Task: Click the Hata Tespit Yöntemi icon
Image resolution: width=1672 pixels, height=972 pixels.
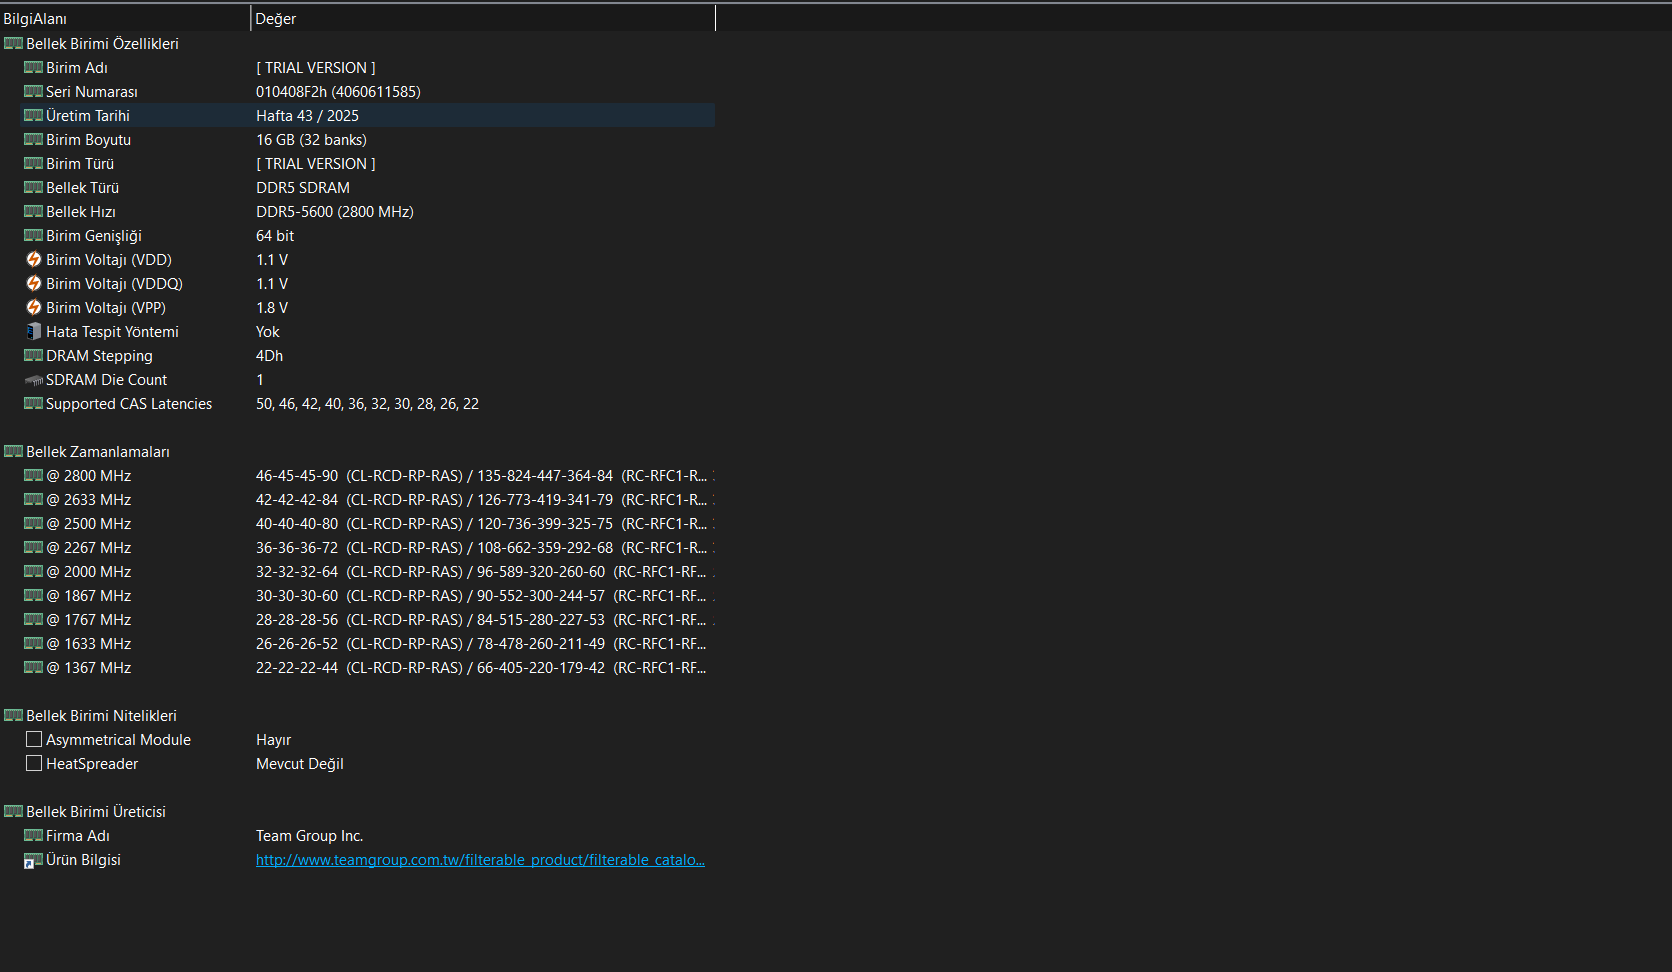Action: point(34,332)
